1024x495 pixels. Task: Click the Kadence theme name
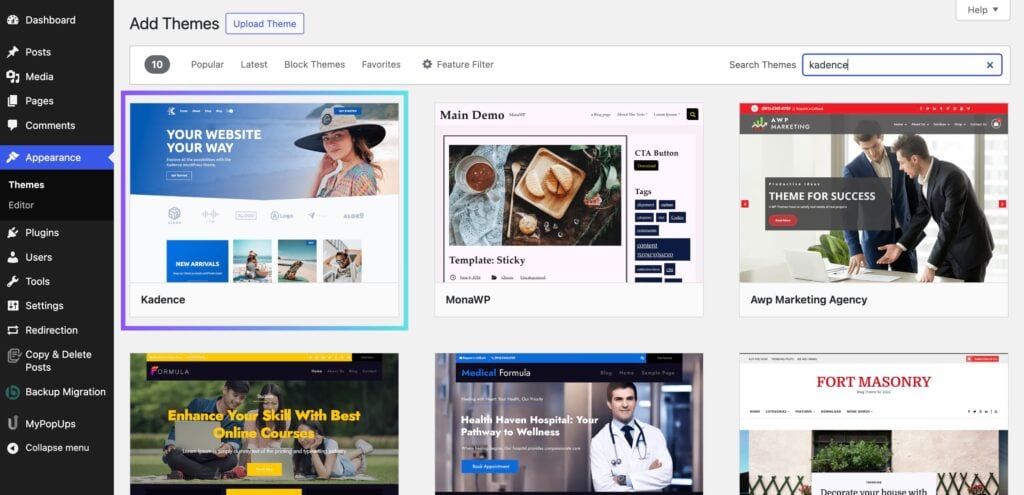point(163,300)
